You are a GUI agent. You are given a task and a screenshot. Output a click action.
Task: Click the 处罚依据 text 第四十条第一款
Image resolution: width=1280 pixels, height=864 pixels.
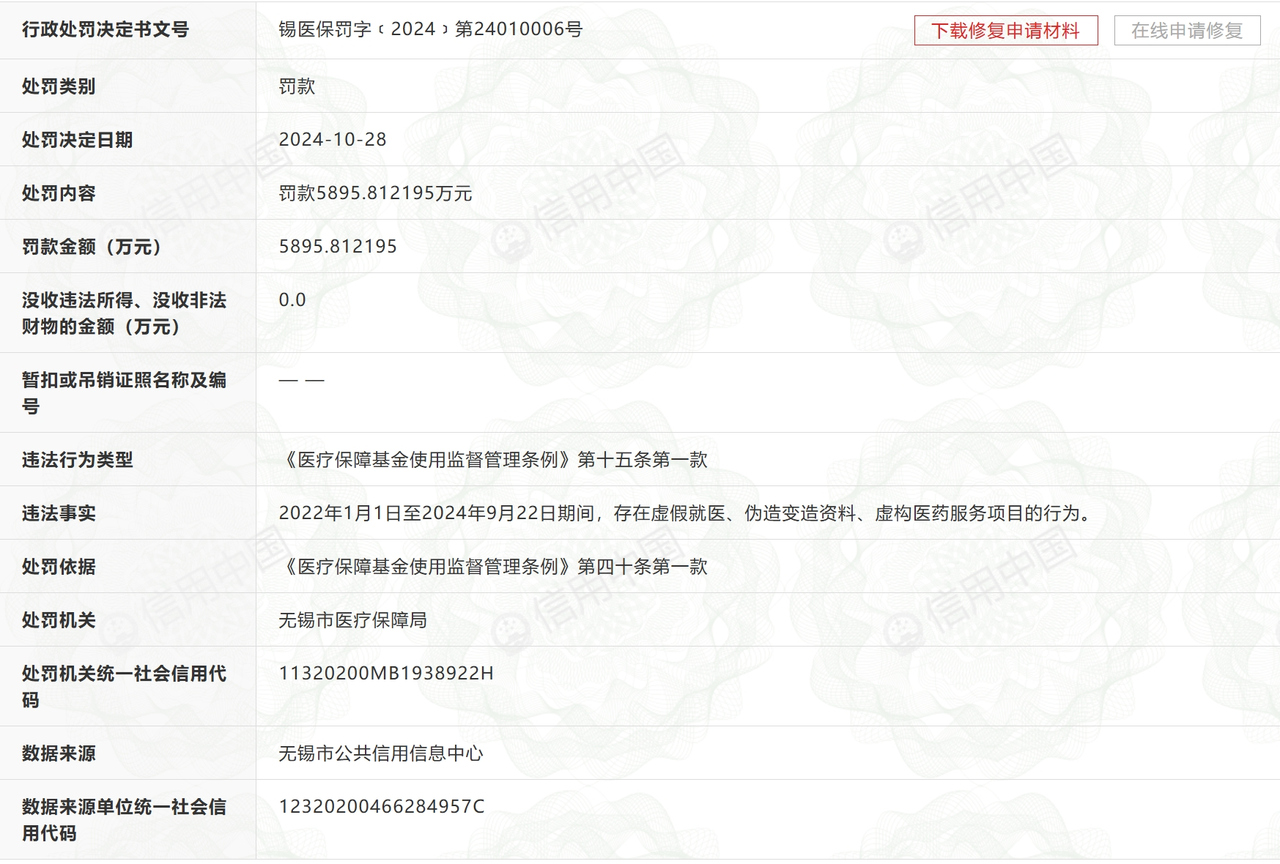pyautogui.click(x=642, y=566)
